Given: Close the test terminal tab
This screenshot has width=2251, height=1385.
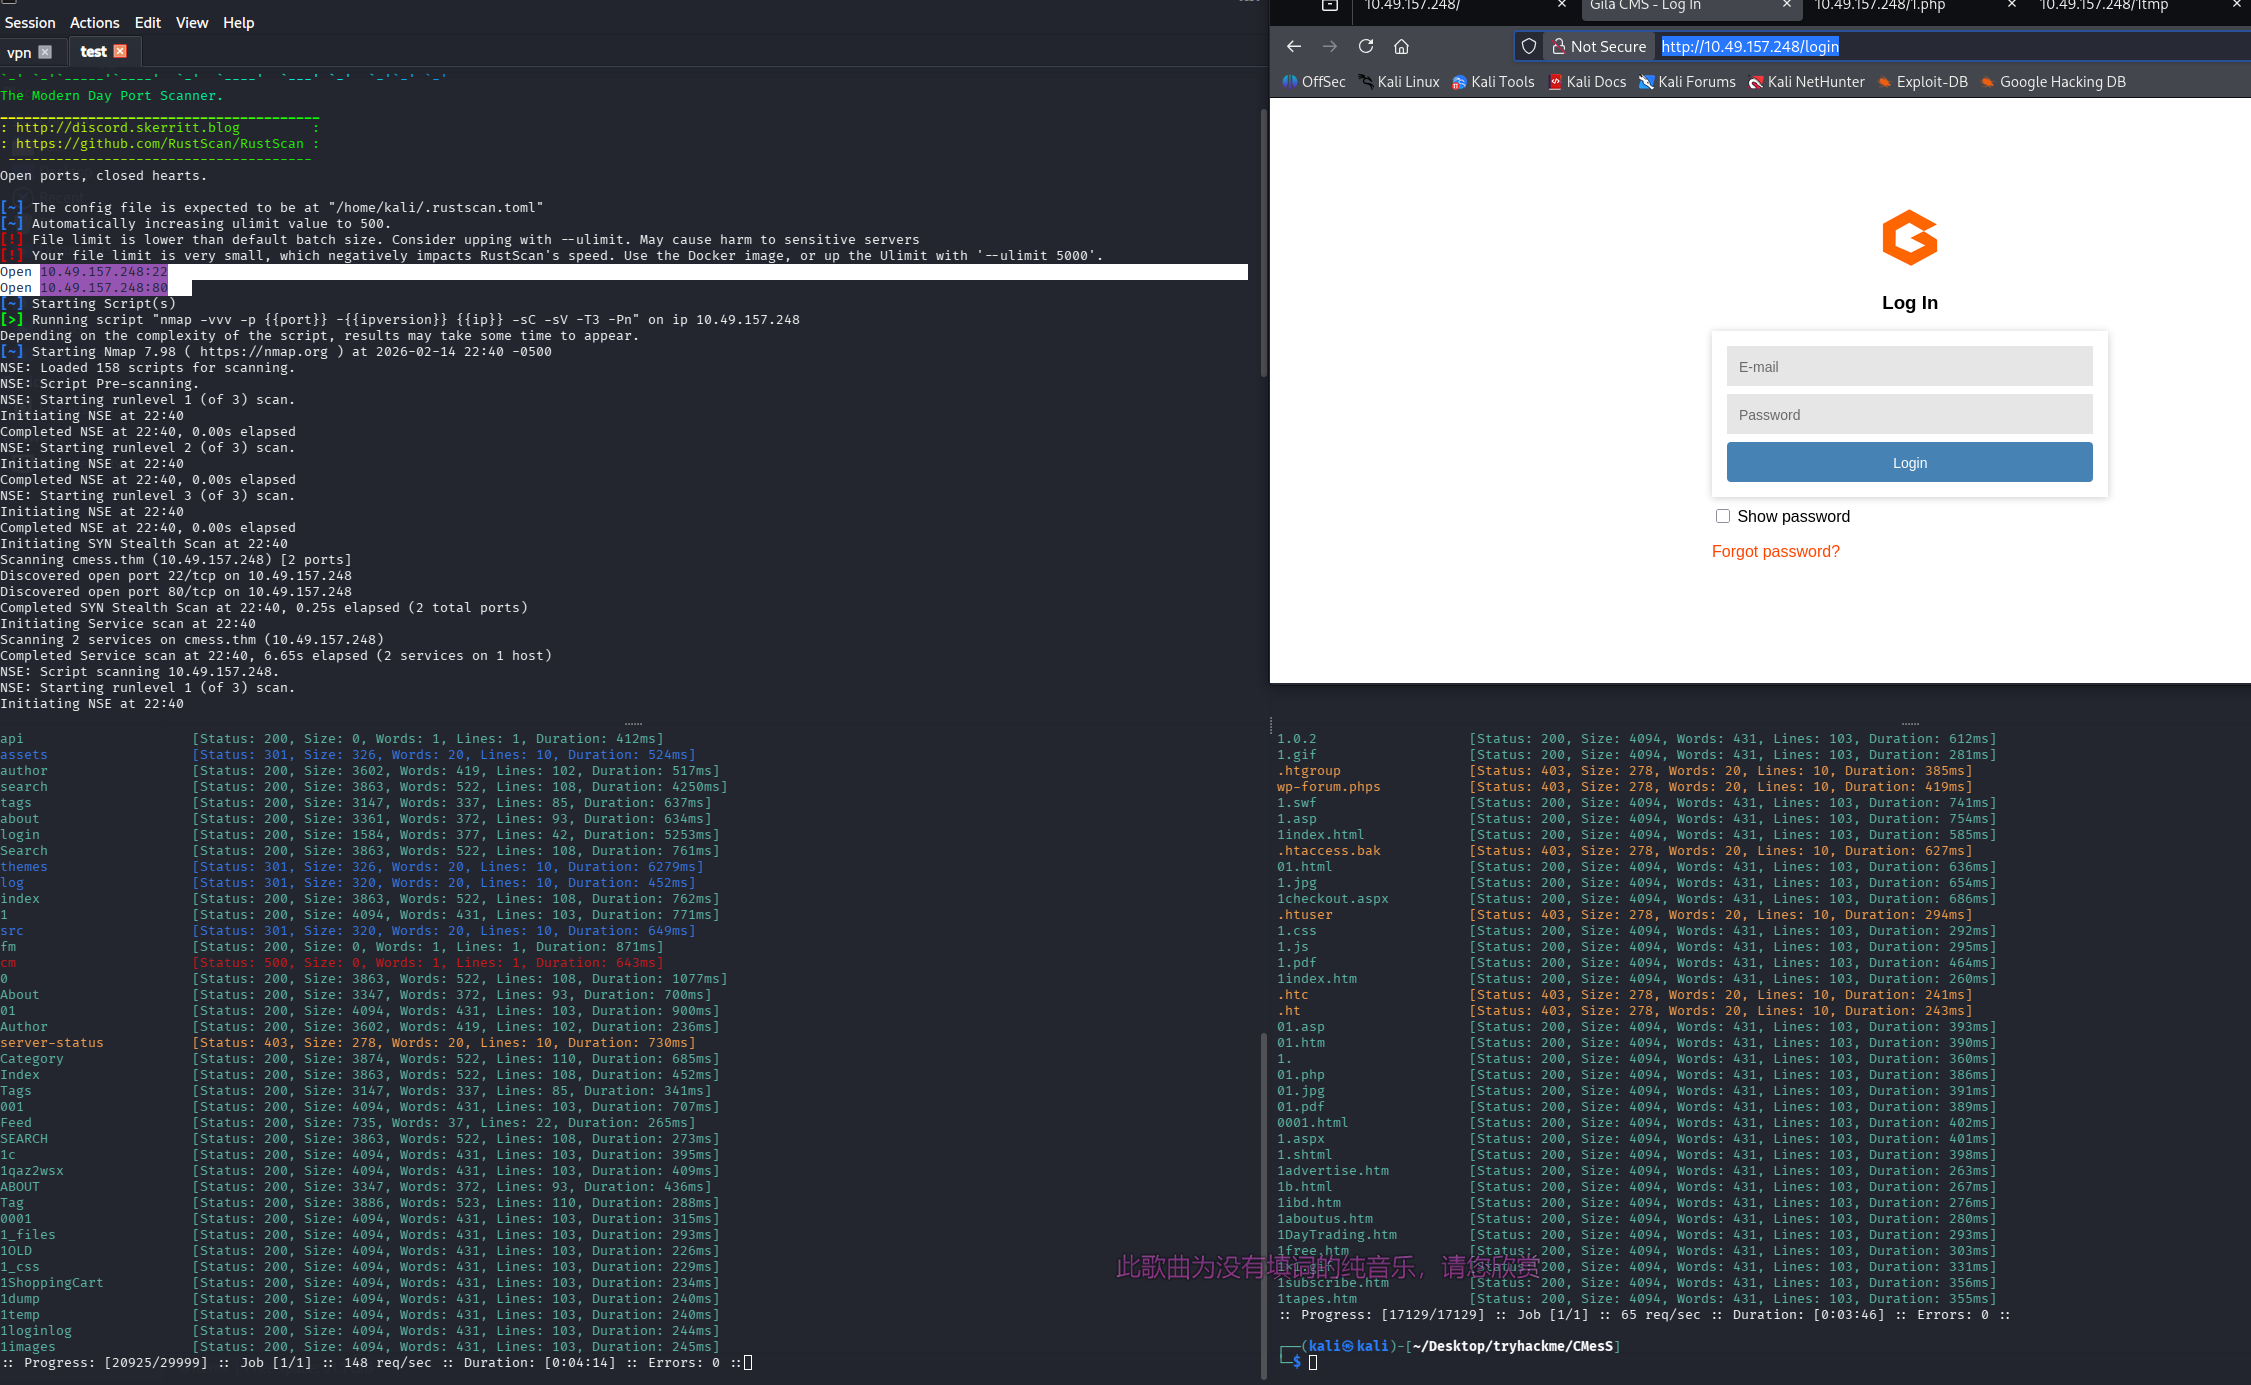Looking at the screenshot, I should tap(120, 51).
